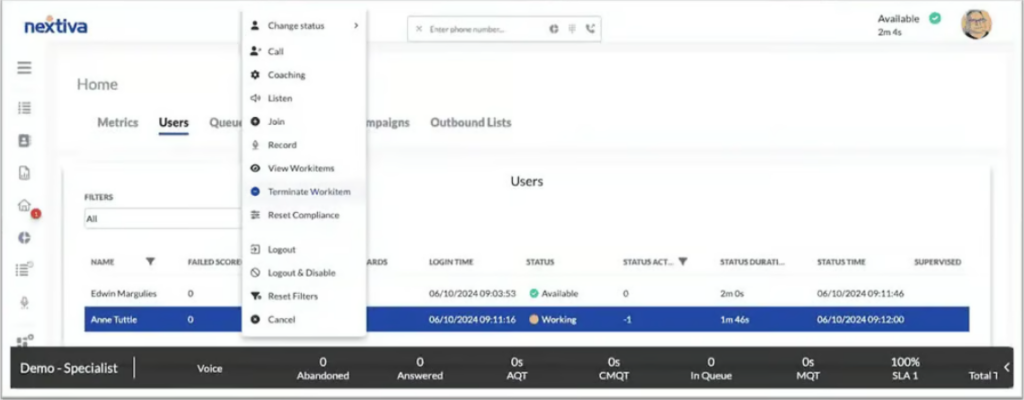Open the hamburger menu in left sidebar
This screenshot has width=1024, height=400.
(25, 68)
